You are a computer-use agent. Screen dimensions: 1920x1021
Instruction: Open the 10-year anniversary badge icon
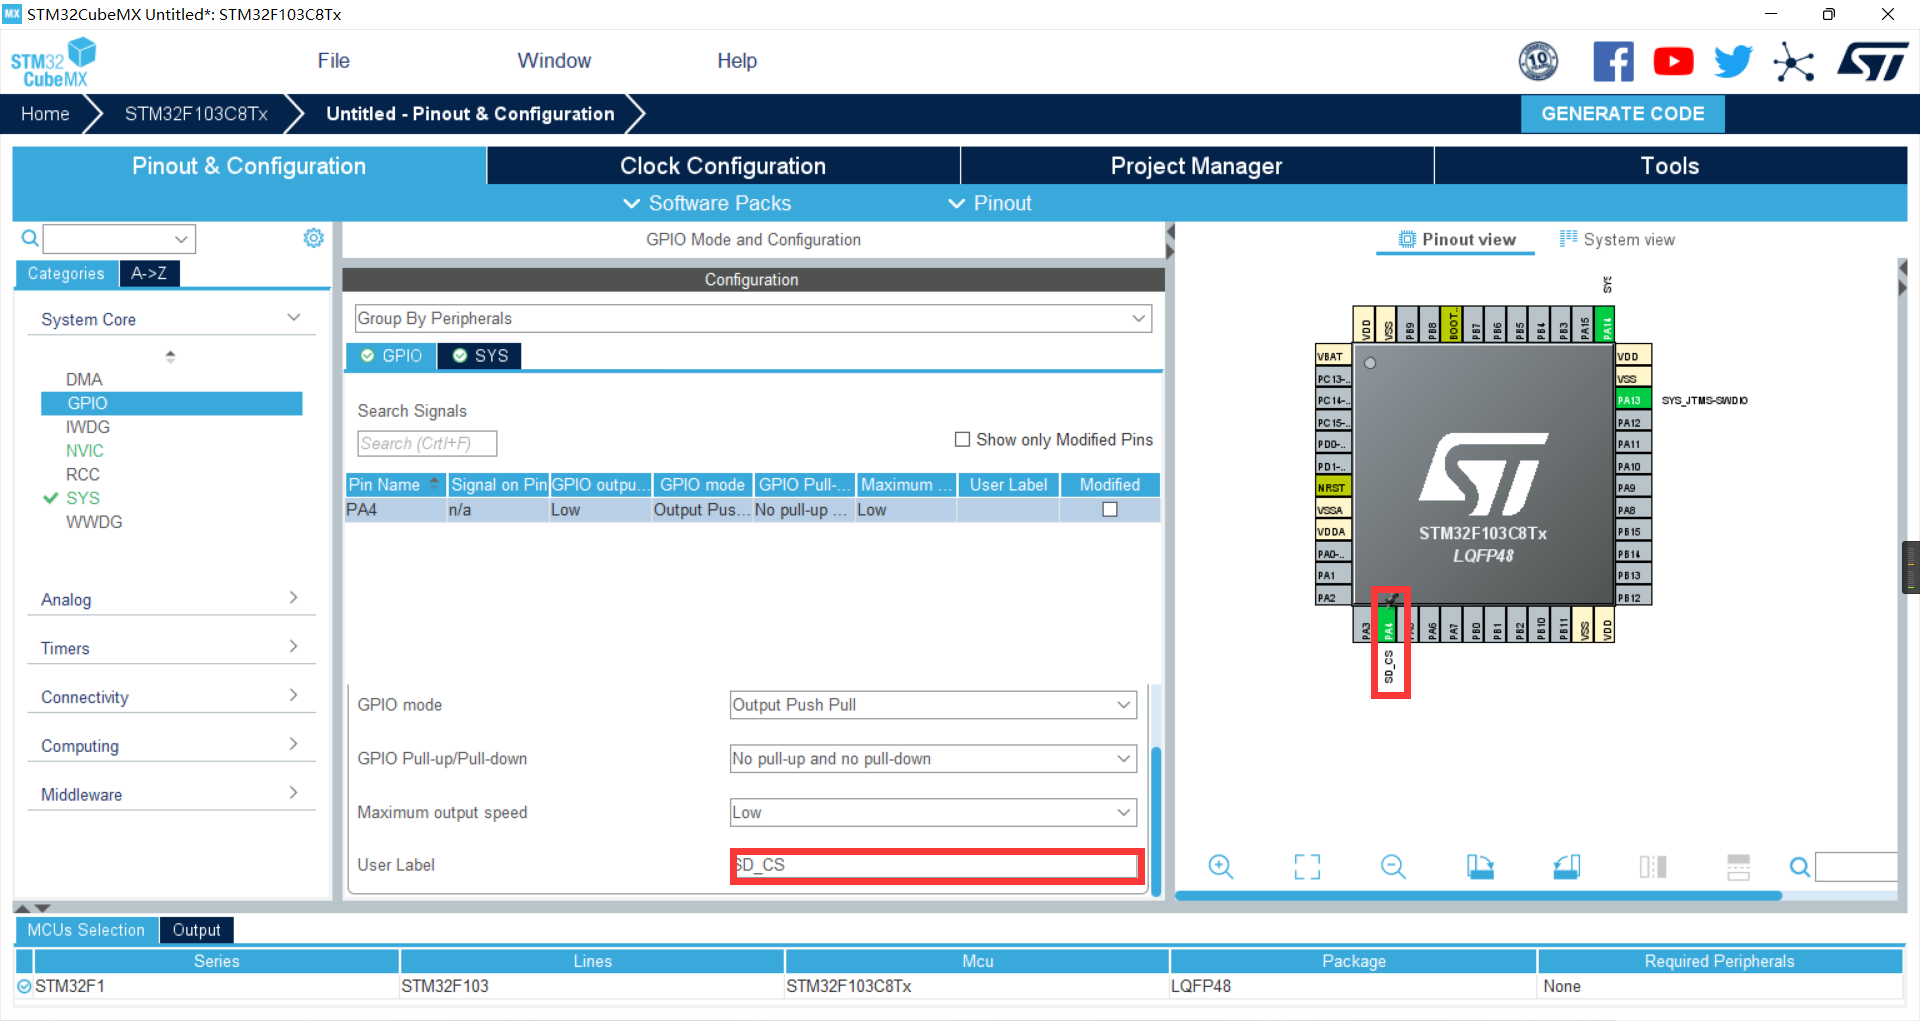click(x=1538, y=62)
